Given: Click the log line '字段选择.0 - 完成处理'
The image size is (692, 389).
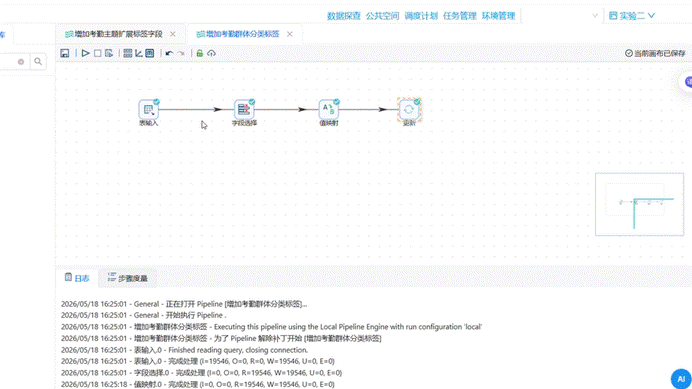Looking at the screenshot, I should [201, 373].
